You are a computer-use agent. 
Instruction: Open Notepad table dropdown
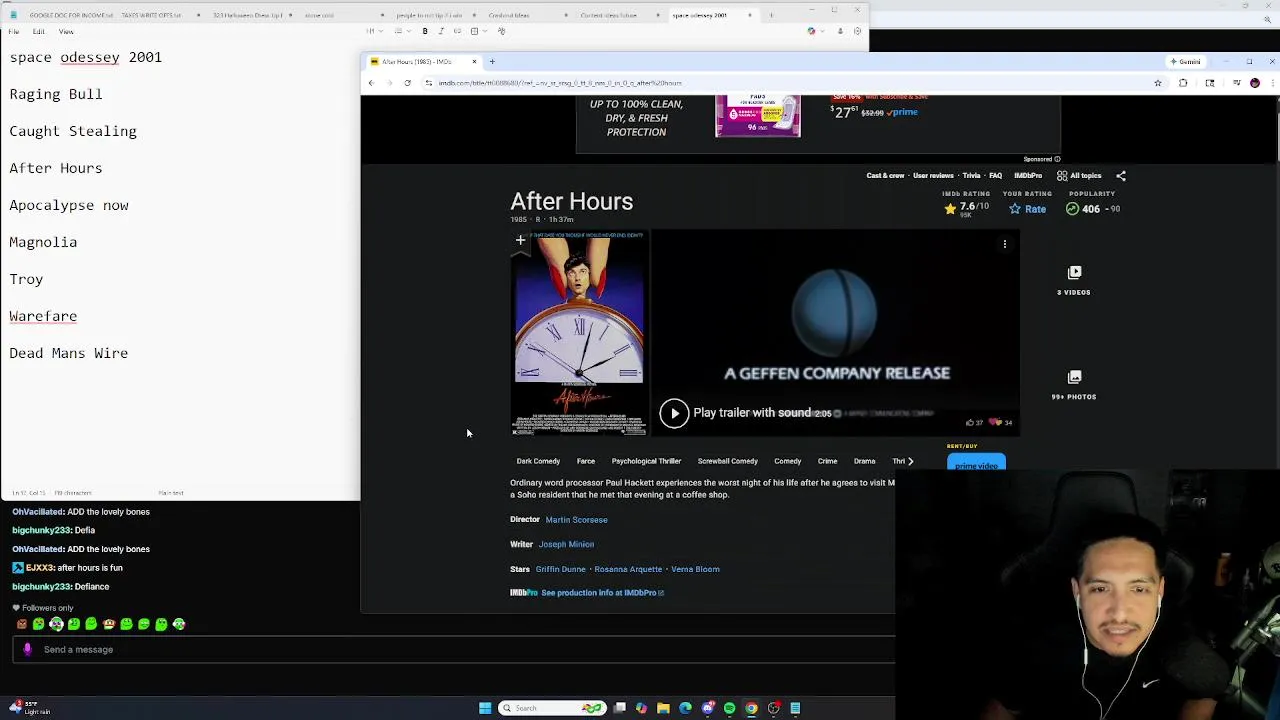pos(479,31)
